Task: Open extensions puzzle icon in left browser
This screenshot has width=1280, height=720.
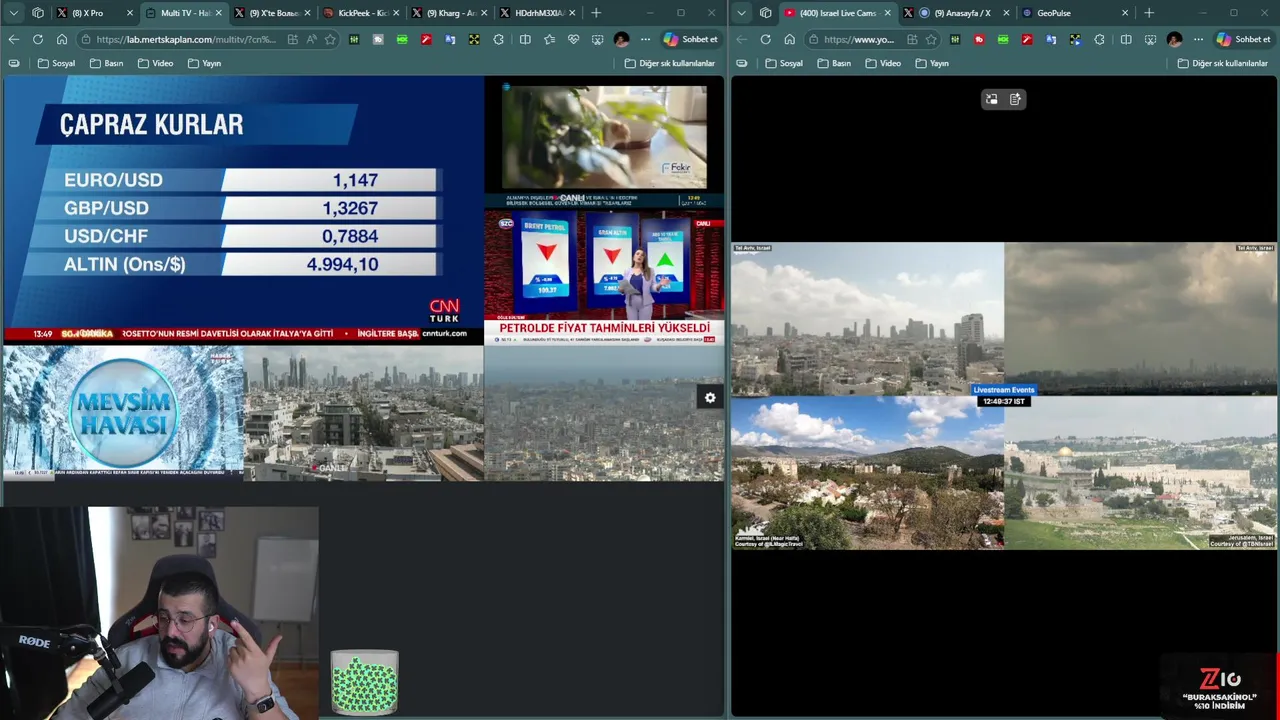Action: (498, 39)
